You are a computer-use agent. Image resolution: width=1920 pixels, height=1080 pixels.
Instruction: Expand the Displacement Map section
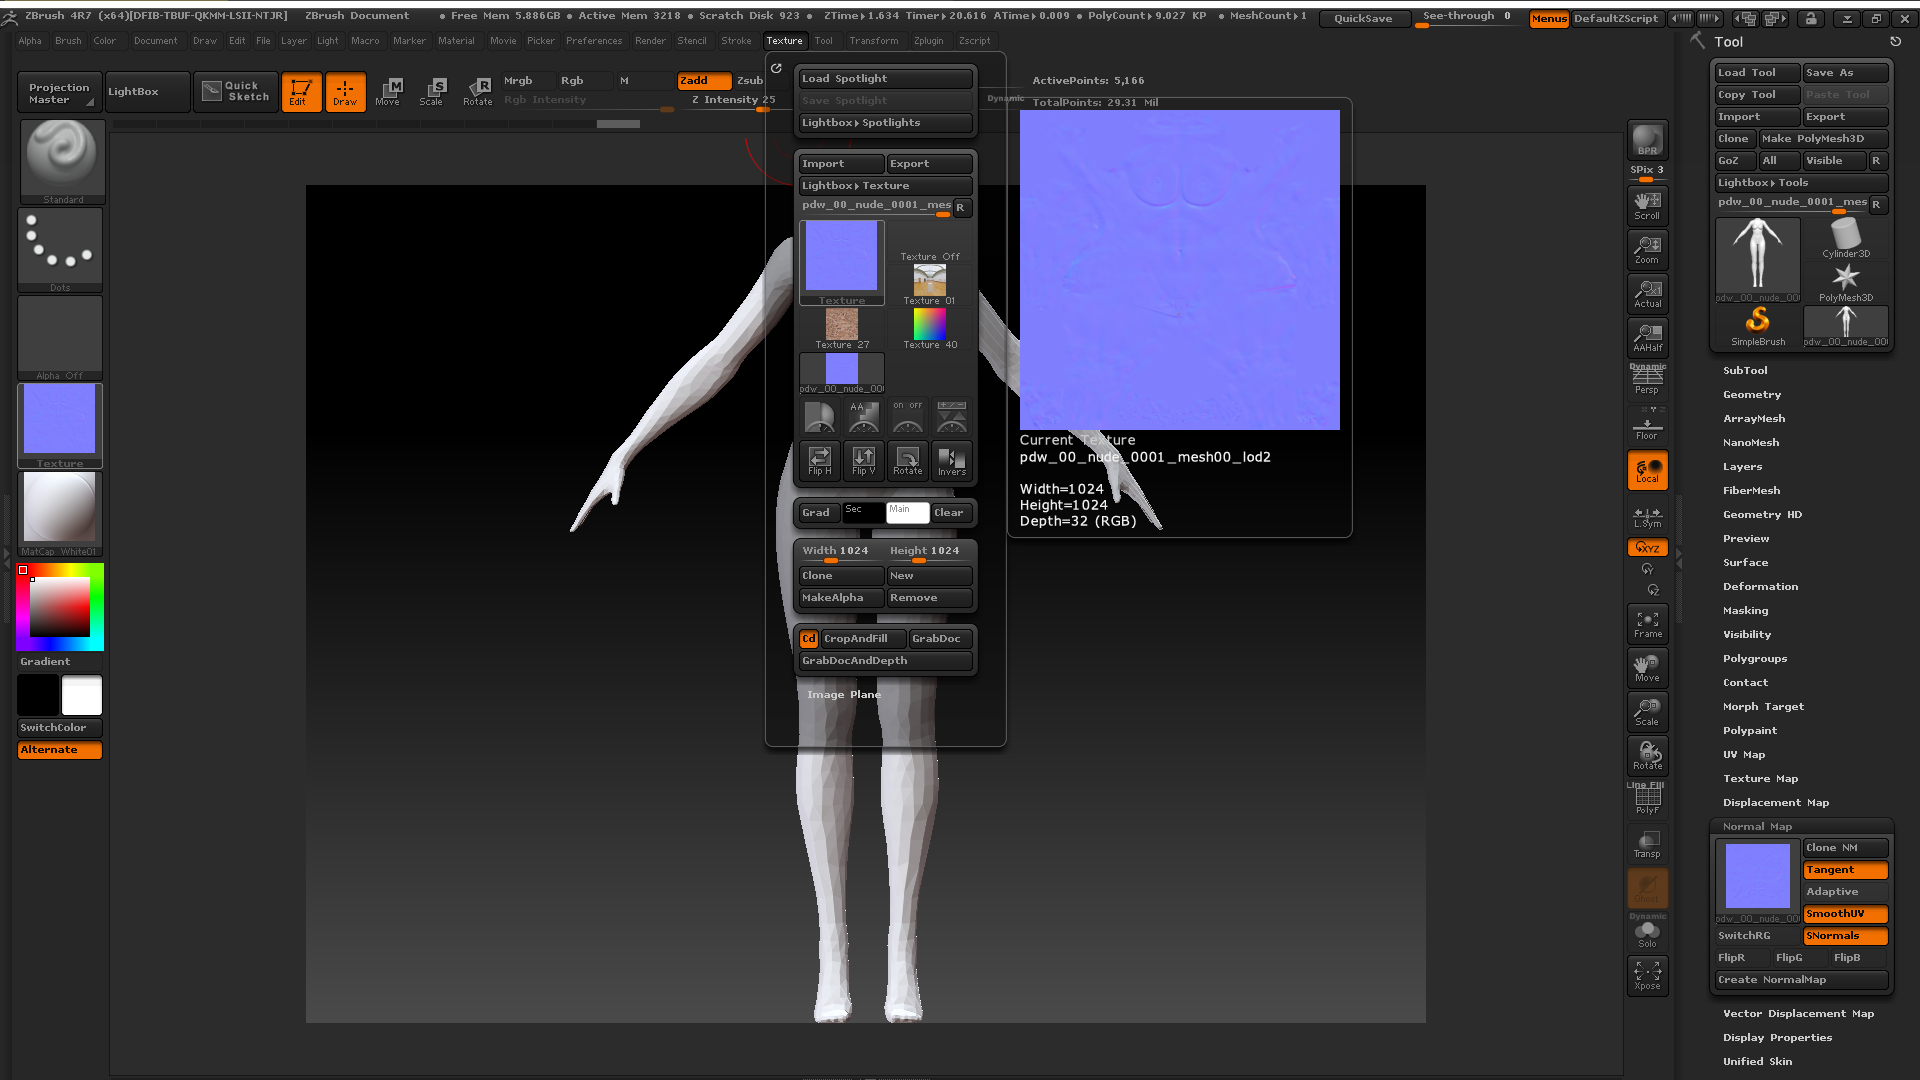click(x=1775, y=803)
